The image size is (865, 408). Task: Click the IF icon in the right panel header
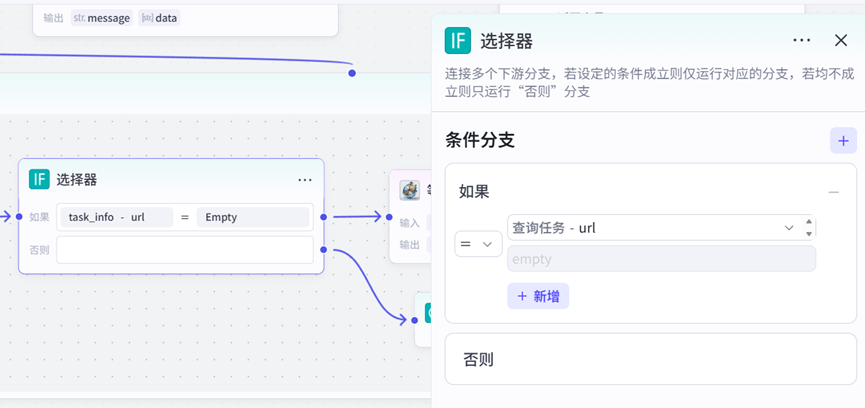[x=458, y=40]
